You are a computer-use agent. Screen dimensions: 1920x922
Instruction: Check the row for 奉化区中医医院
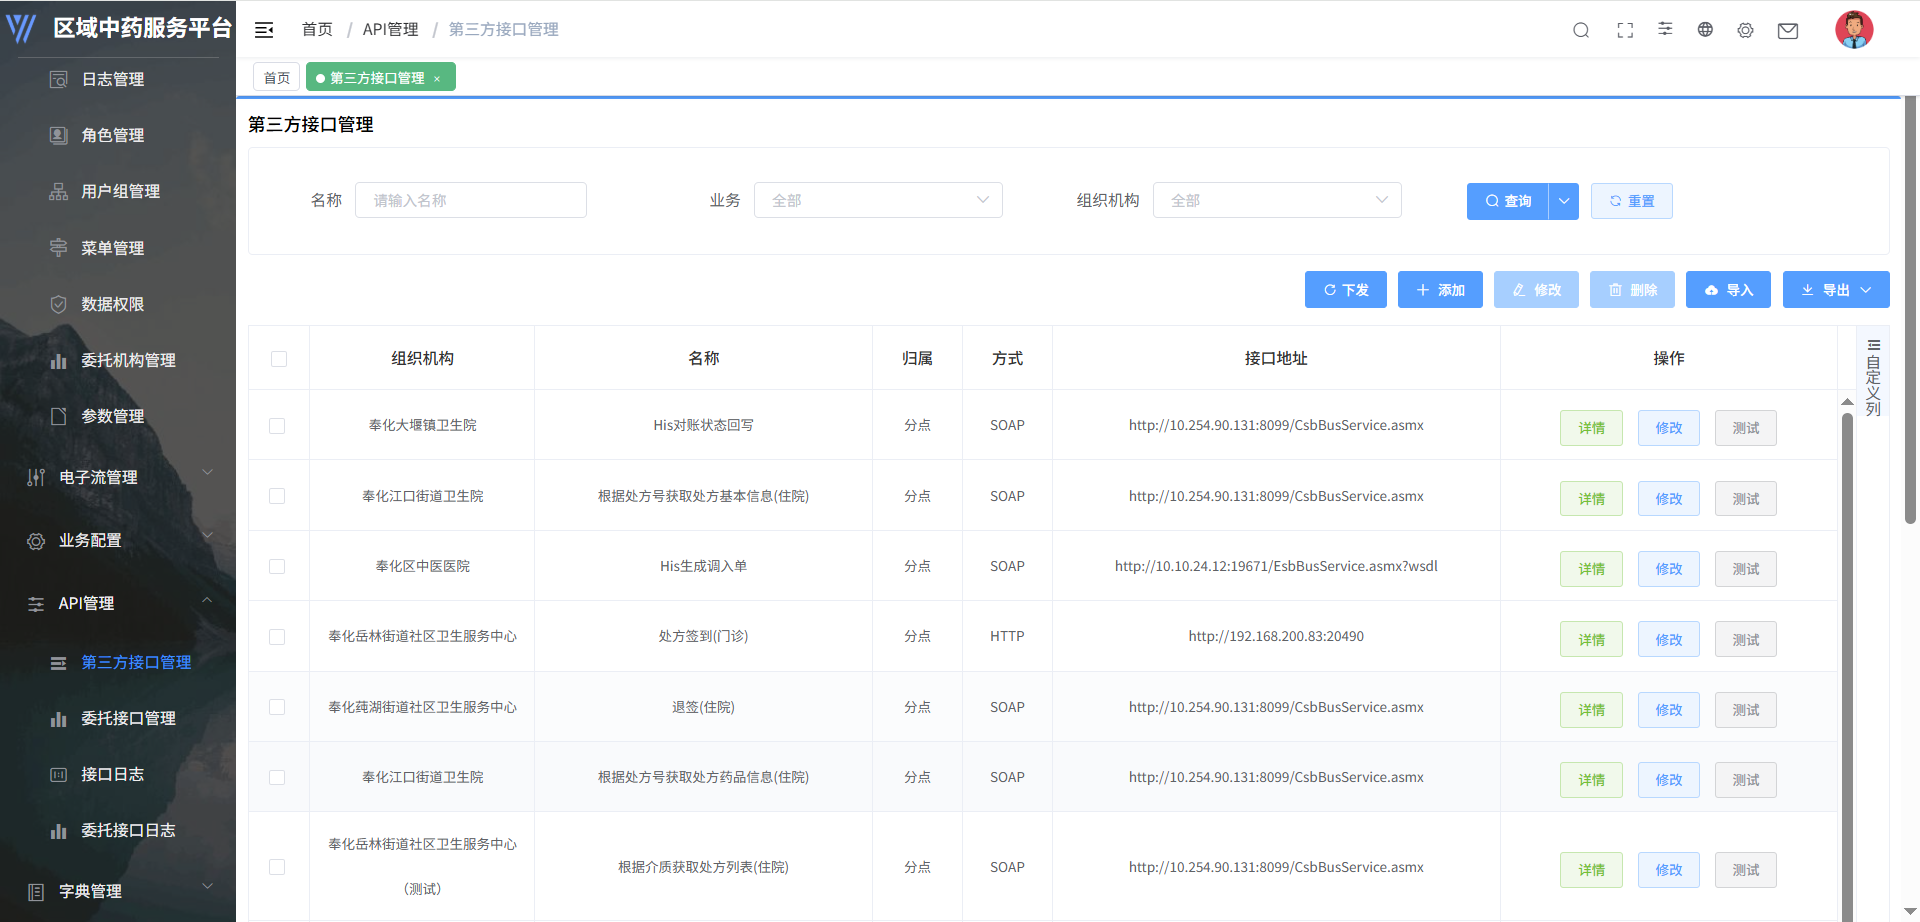click(277, 566)
